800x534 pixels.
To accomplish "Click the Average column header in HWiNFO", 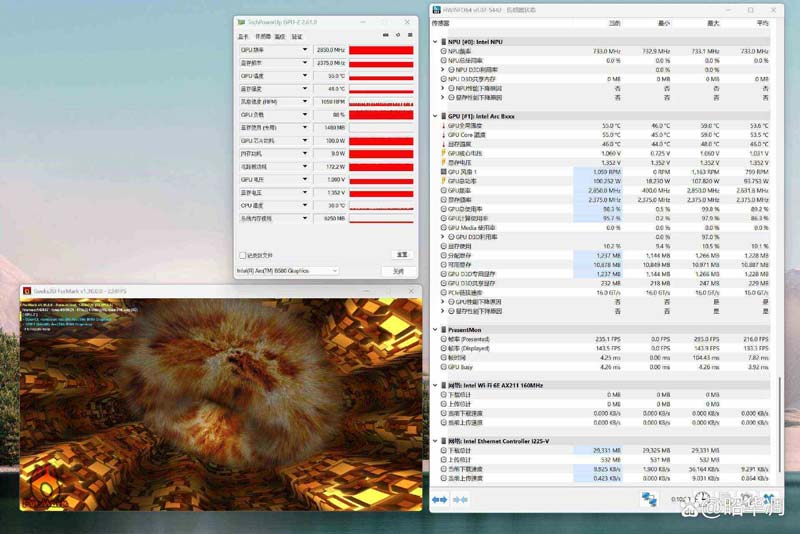I will coord(762,23).
